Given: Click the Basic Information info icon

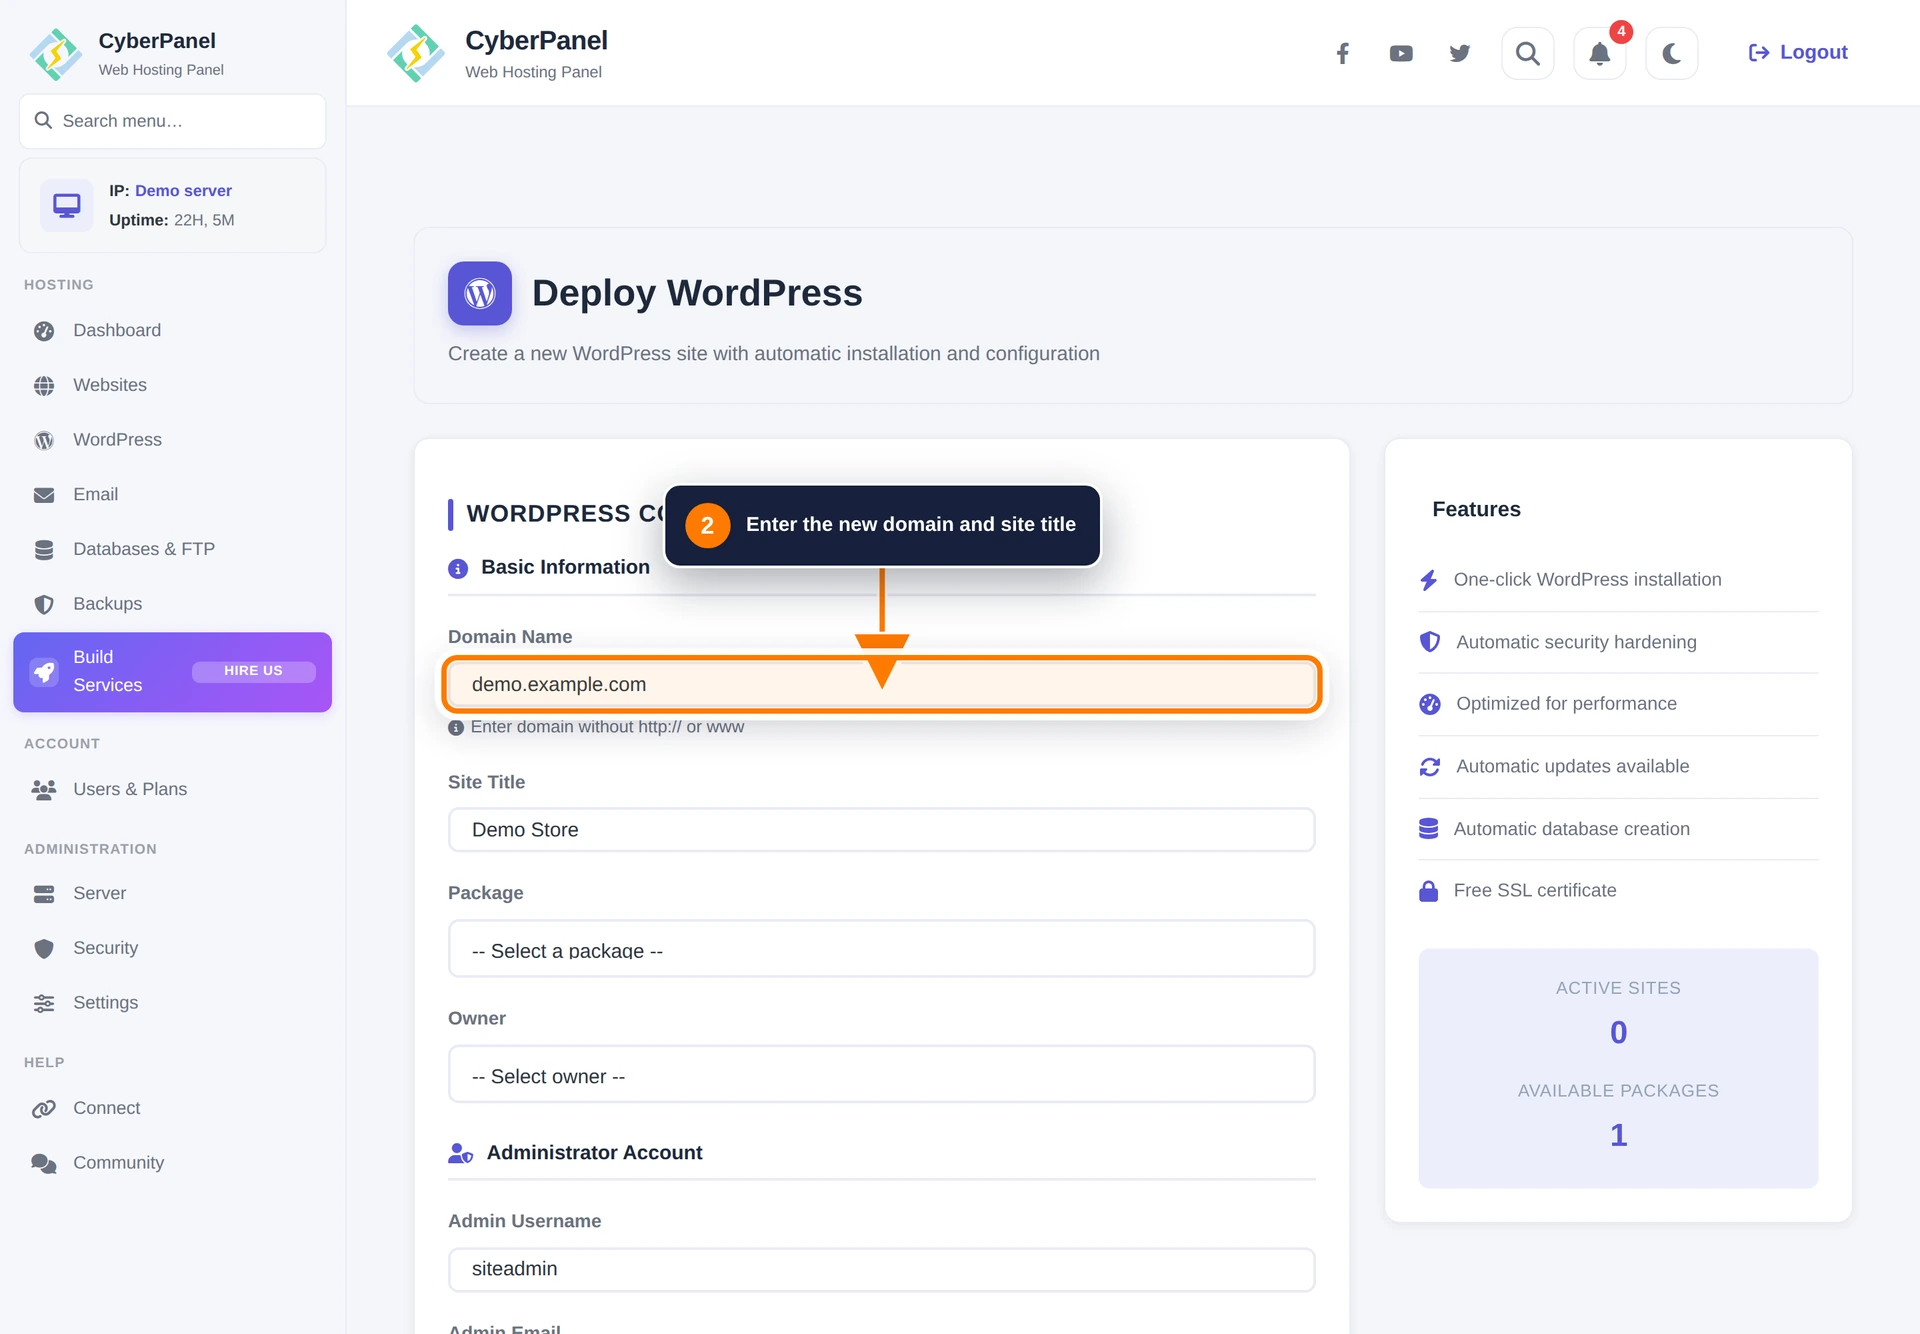Looking at the screenshot, I should [x=458, y=569].
